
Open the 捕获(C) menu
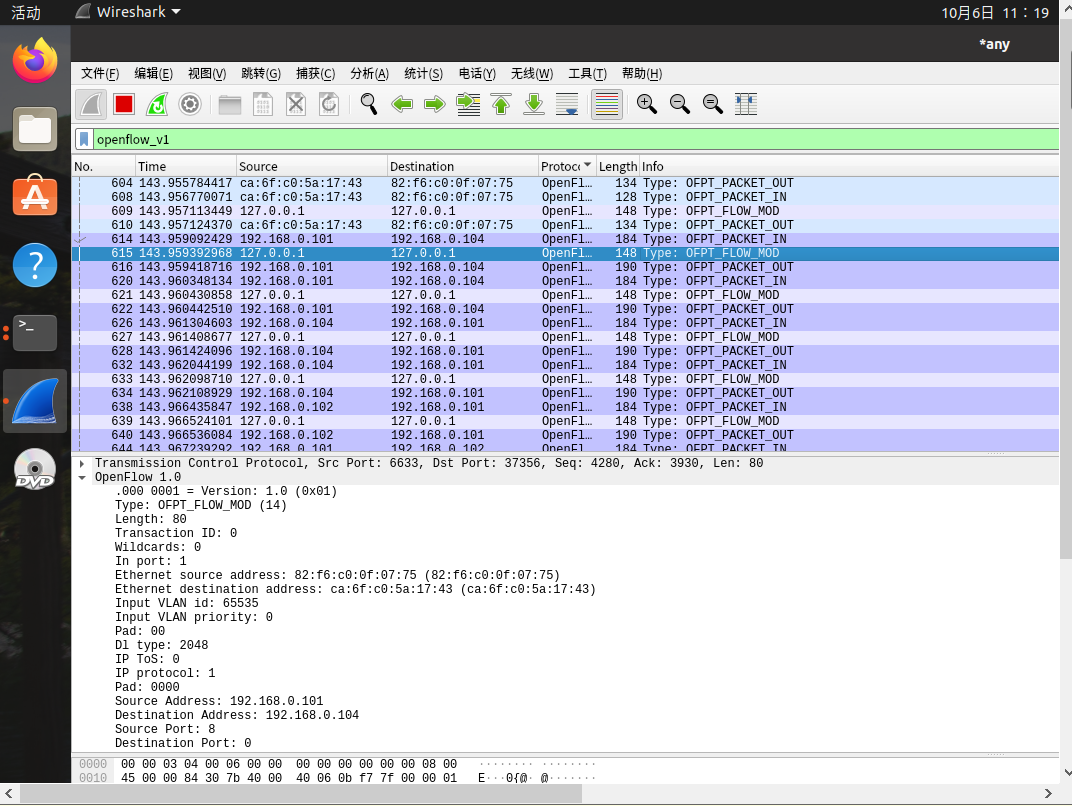click(315, 74)
